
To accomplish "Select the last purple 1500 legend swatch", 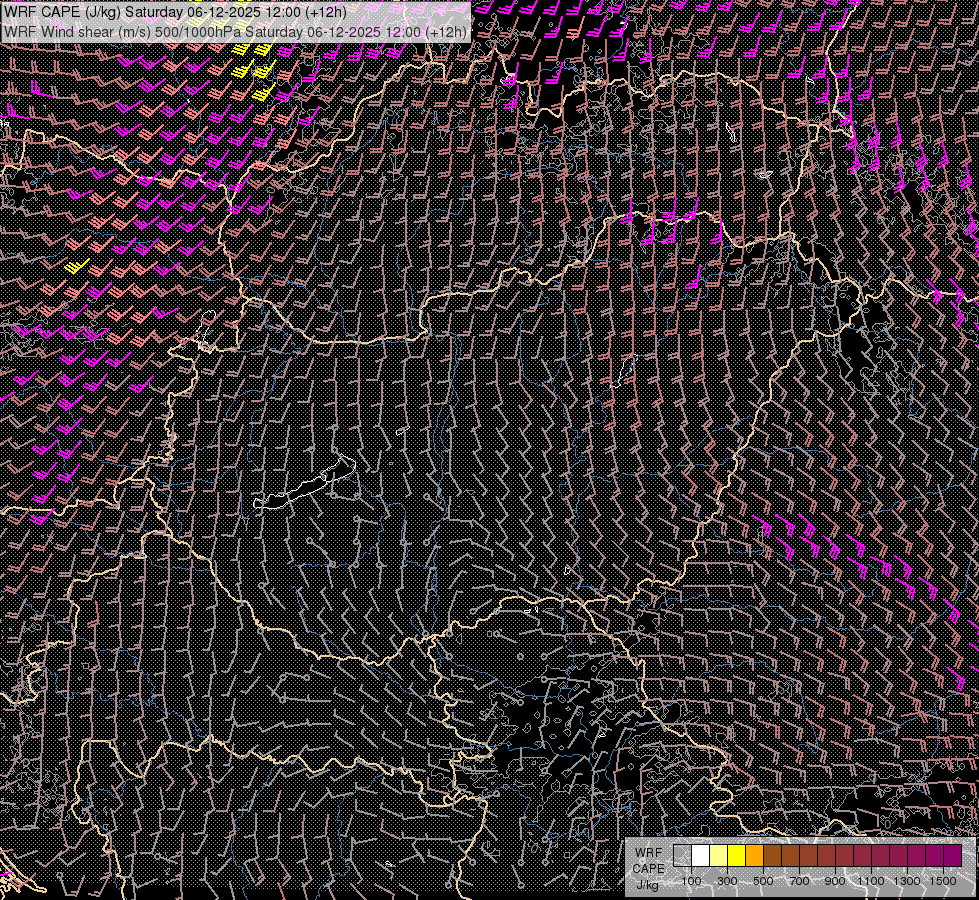I will 953,856.
